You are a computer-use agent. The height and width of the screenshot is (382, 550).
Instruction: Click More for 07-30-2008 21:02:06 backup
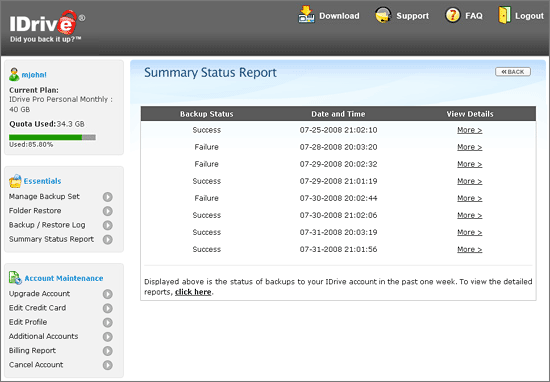click(470, 215)
